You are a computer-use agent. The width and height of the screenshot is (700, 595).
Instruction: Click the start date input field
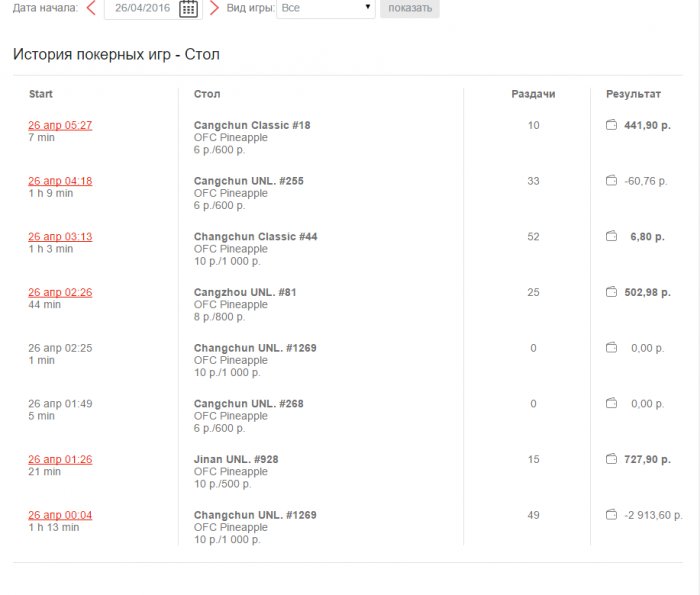click(141, 8)
